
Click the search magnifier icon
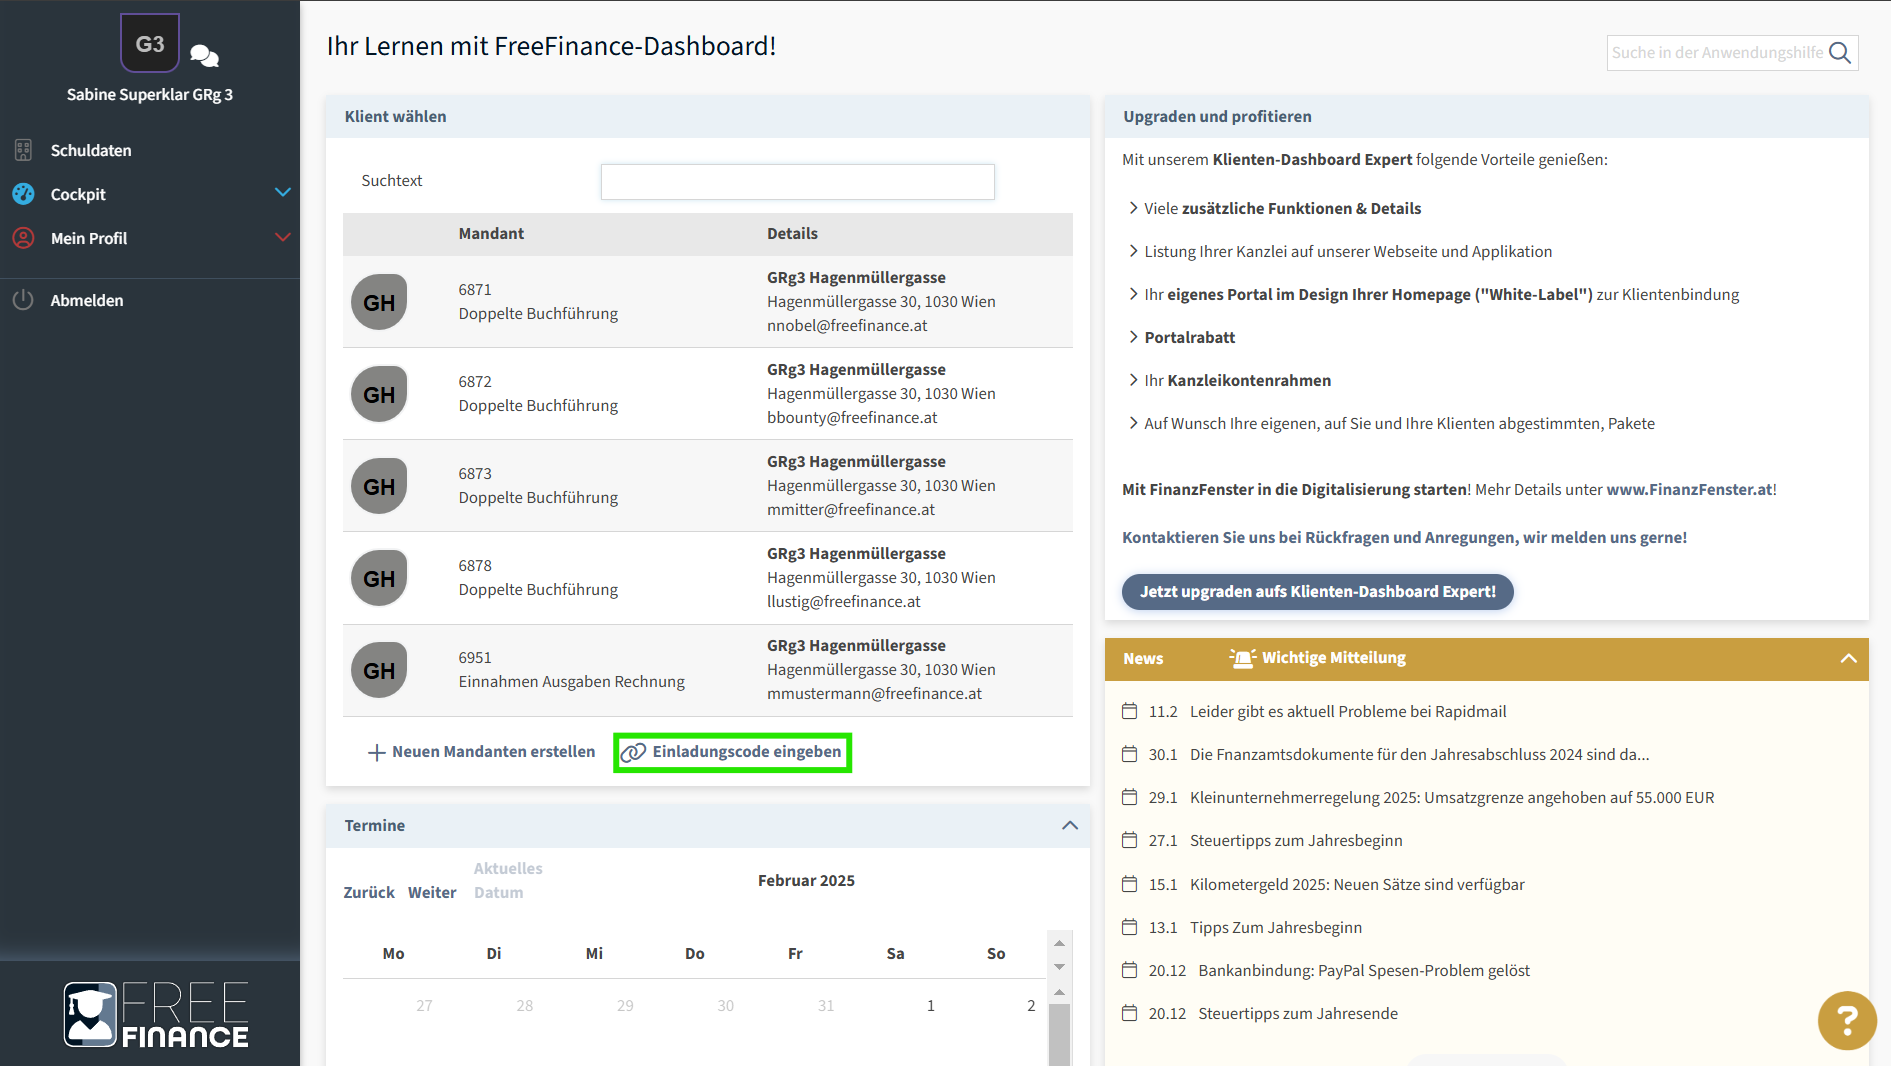[1839, 53]
